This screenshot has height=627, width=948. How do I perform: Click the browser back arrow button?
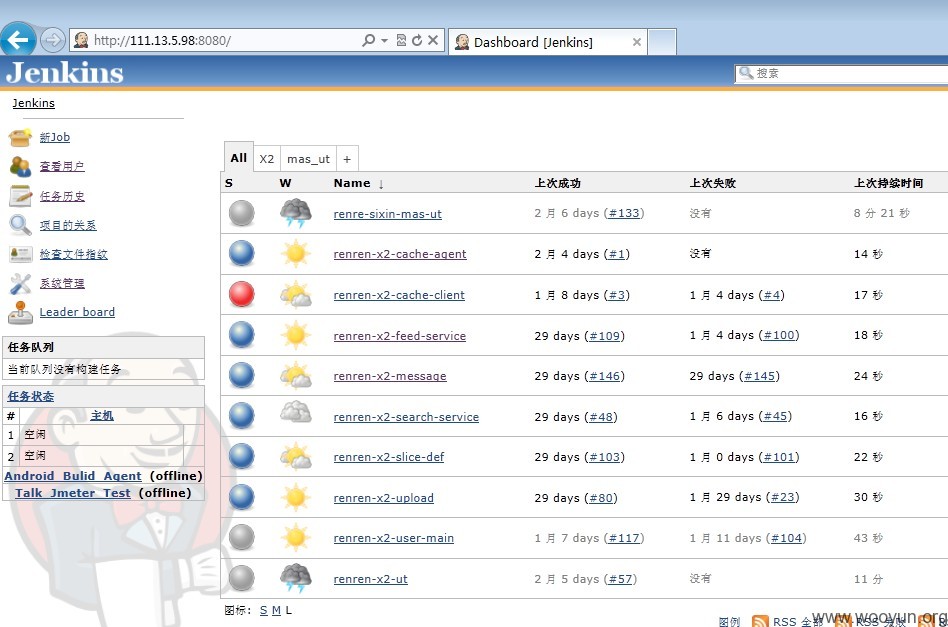pyautogui.click(x=18, y=41)
